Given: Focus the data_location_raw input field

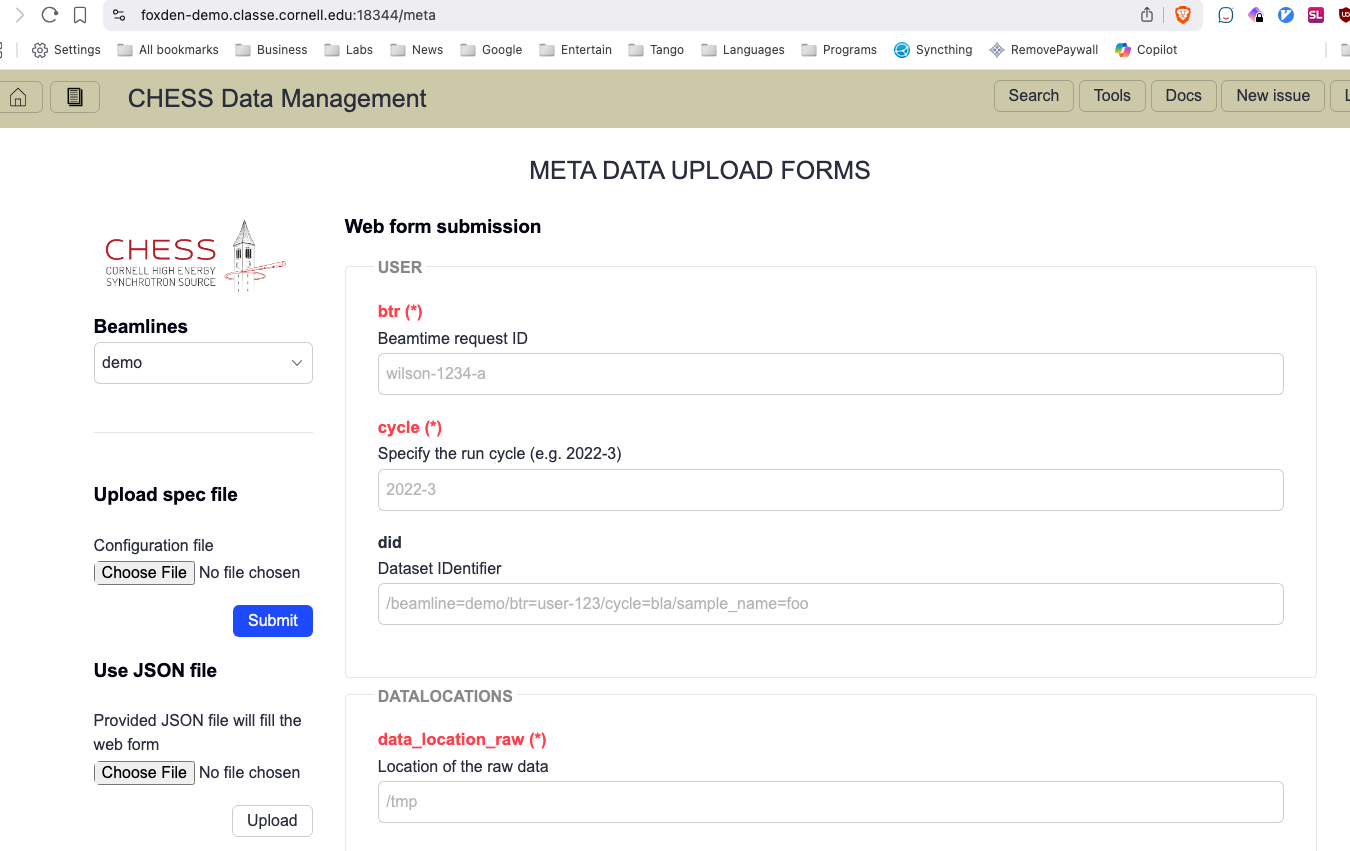Looking at the screenshot, I should tap(831, 802).
